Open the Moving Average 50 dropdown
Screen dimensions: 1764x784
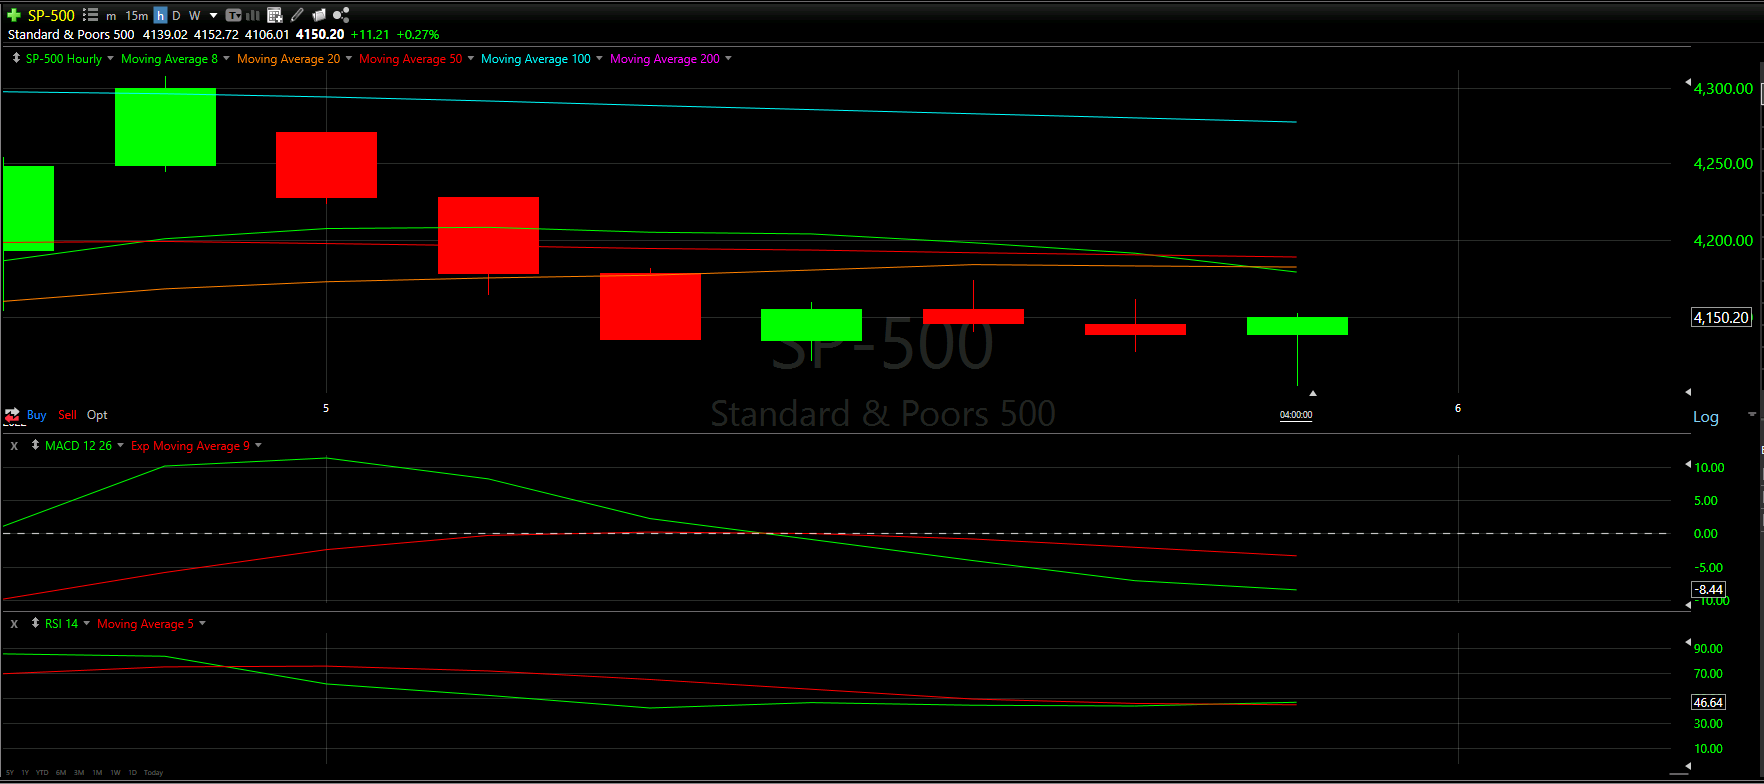471,58
